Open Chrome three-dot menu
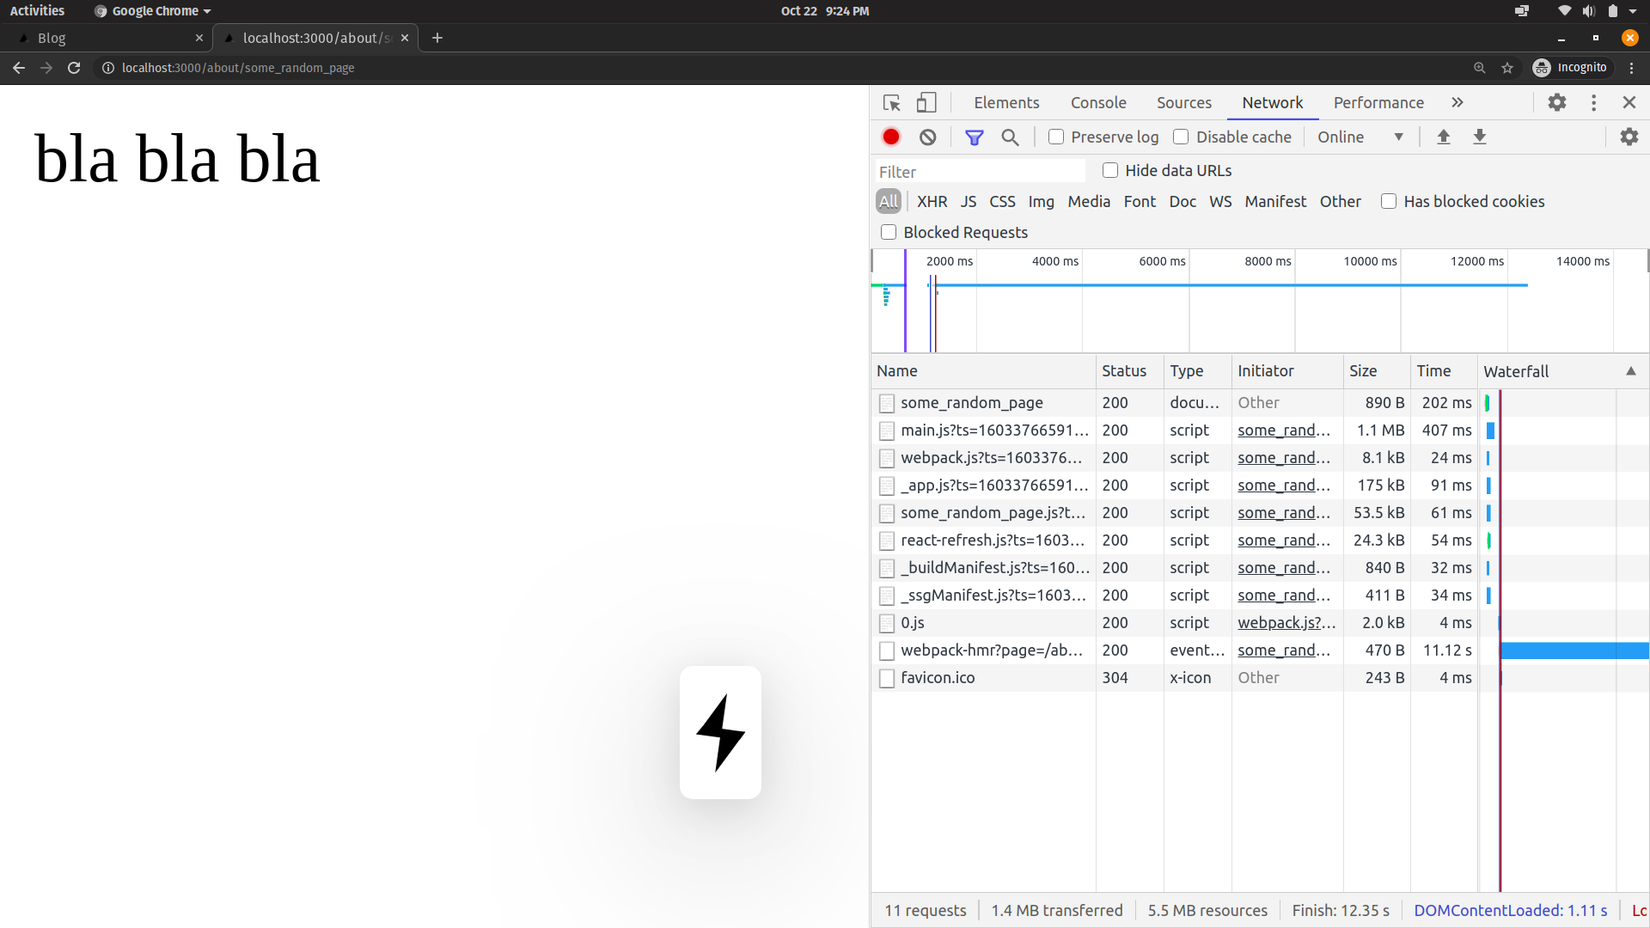The image size is (1650, 928). [x=1632, y=68]
